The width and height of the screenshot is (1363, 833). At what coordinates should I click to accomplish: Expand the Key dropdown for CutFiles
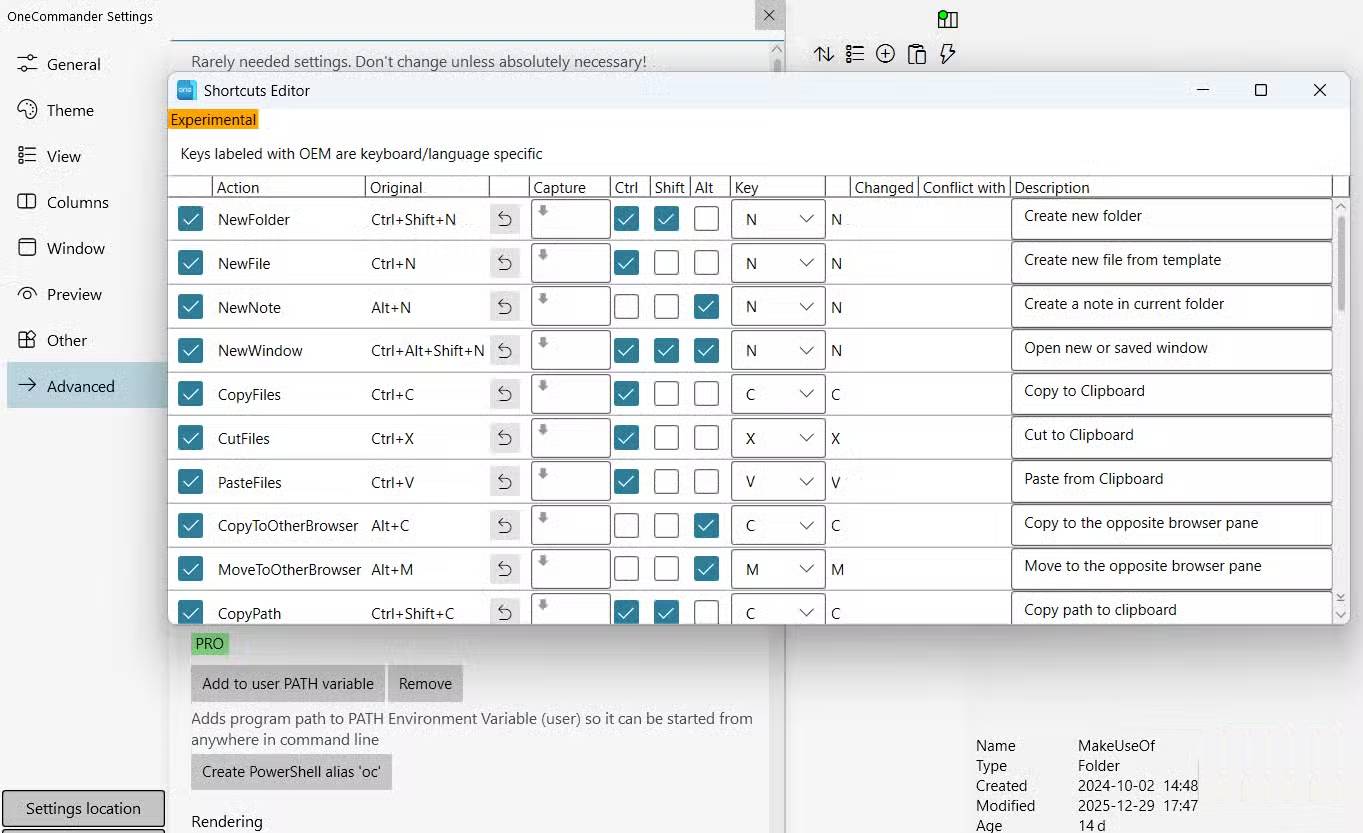click(778, 439)
